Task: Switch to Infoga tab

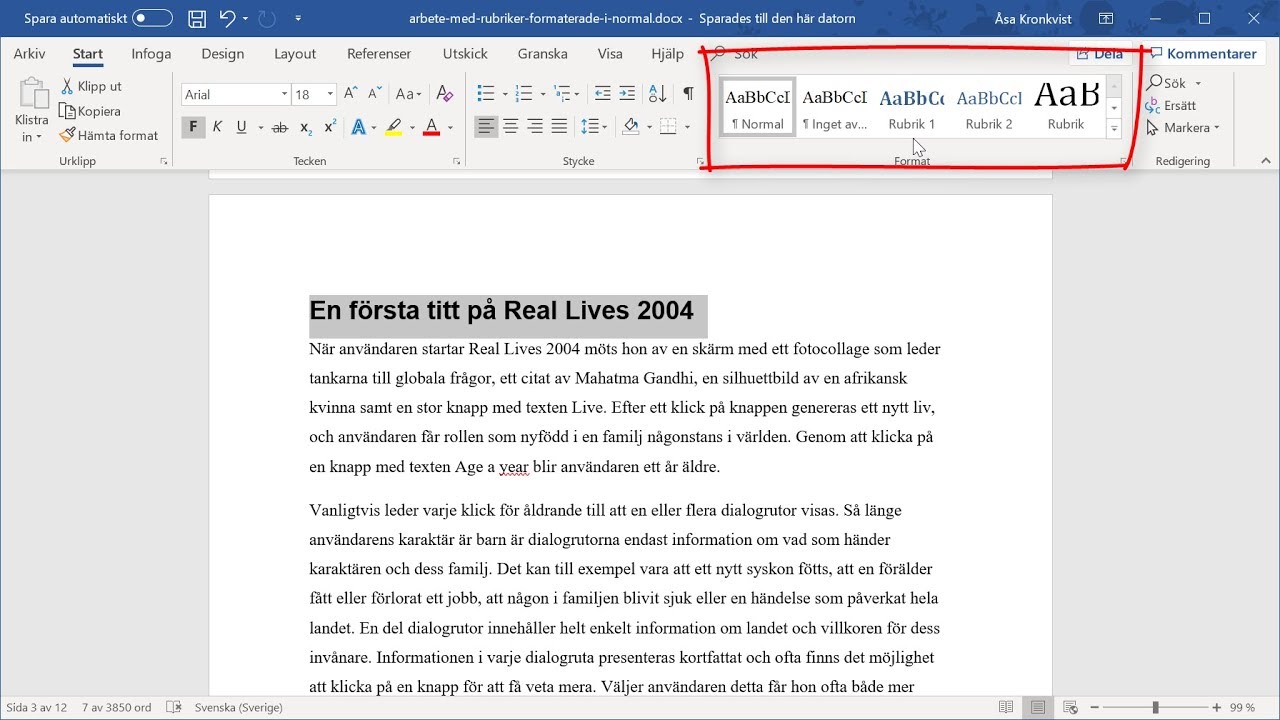Action: 151,54
